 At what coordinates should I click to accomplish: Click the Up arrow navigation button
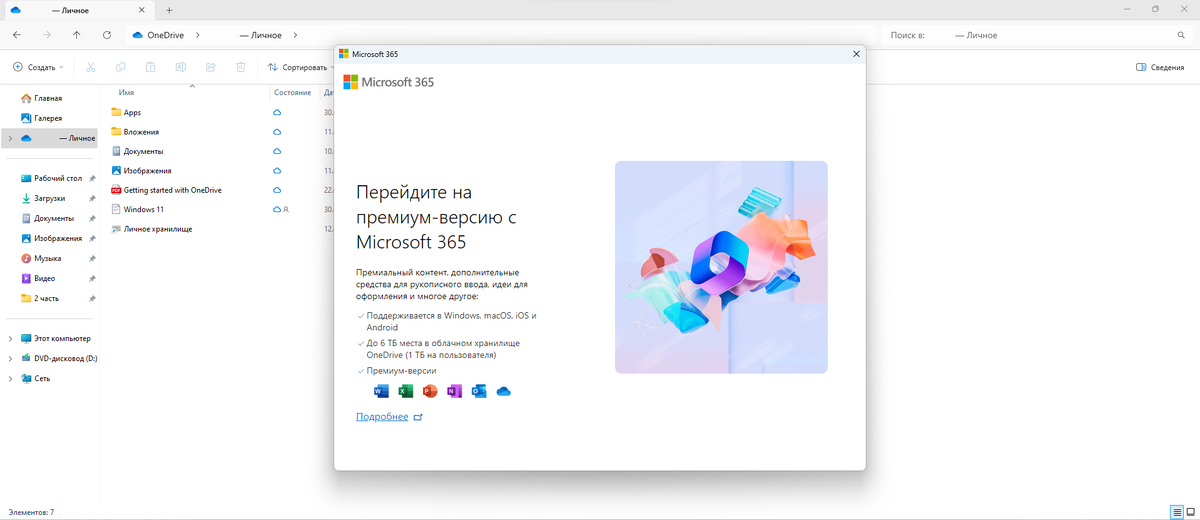click(77, 35)
